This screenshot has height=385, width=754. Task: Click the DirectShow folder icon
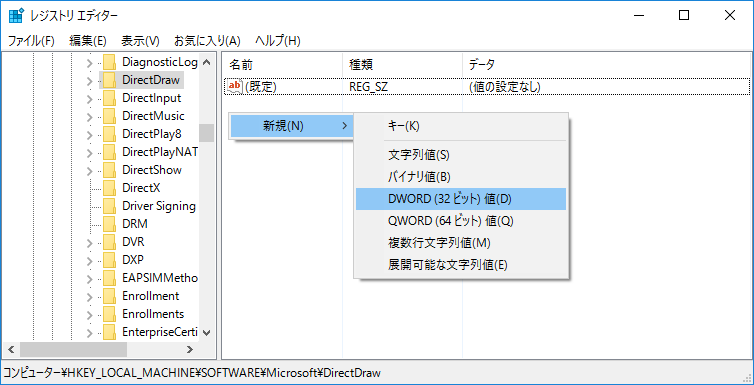tap(110, 170)
